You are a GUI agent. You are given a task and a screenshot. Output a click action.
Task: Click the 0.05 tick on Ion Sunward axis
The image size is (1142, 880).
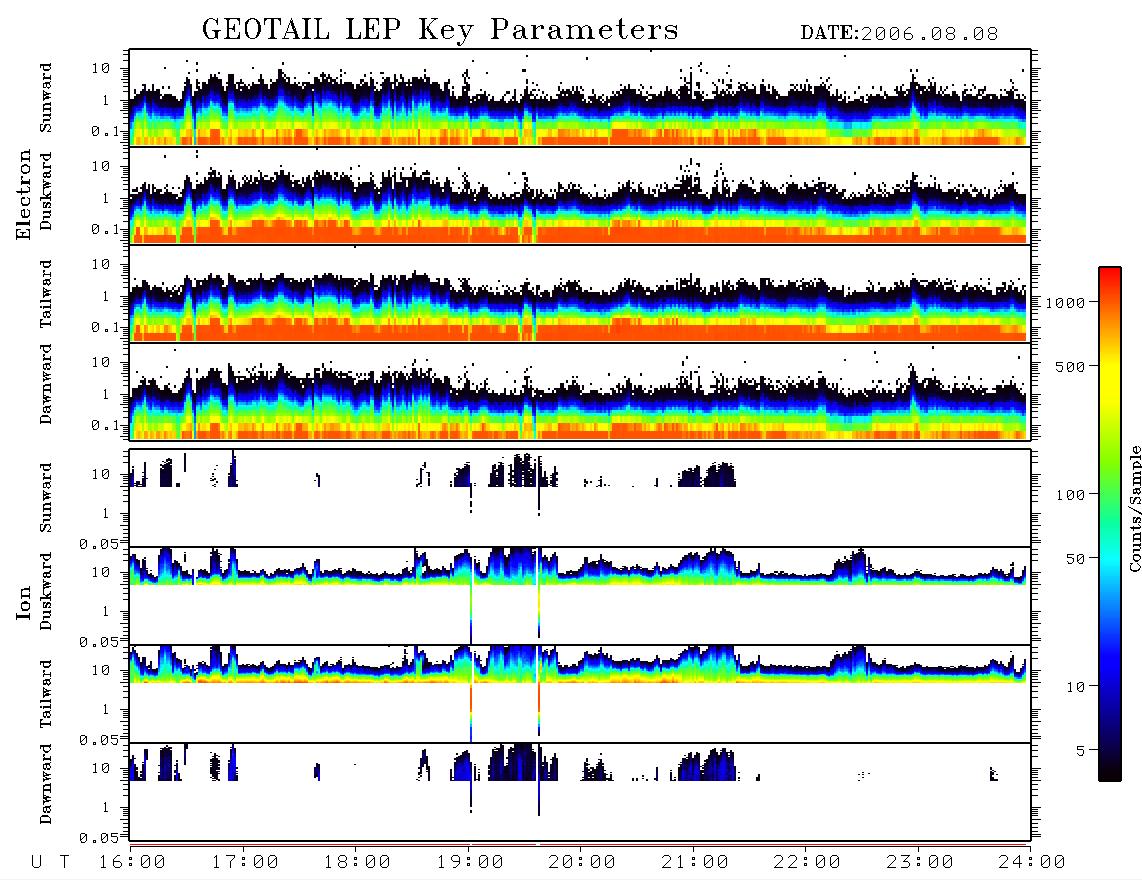tap(99, 544)
